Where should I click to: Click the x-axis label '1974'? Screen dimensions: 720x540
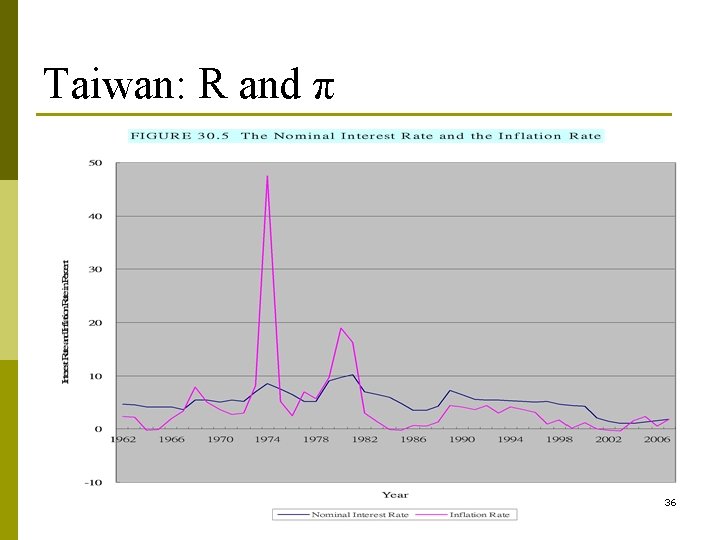tap(268, 439)
